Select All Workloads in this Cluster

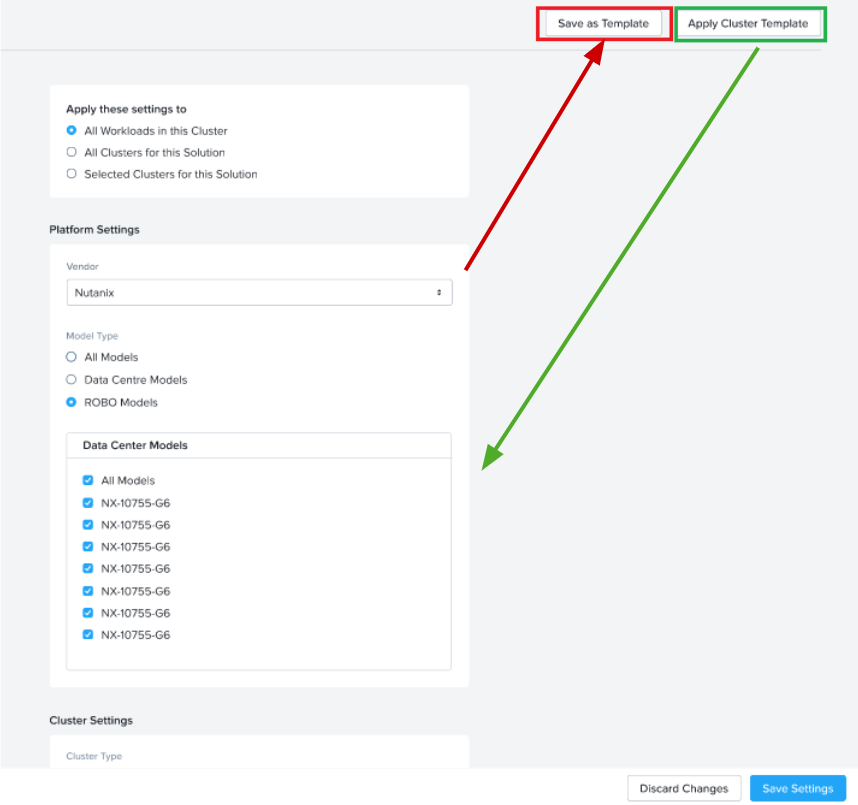coord(72,130)
